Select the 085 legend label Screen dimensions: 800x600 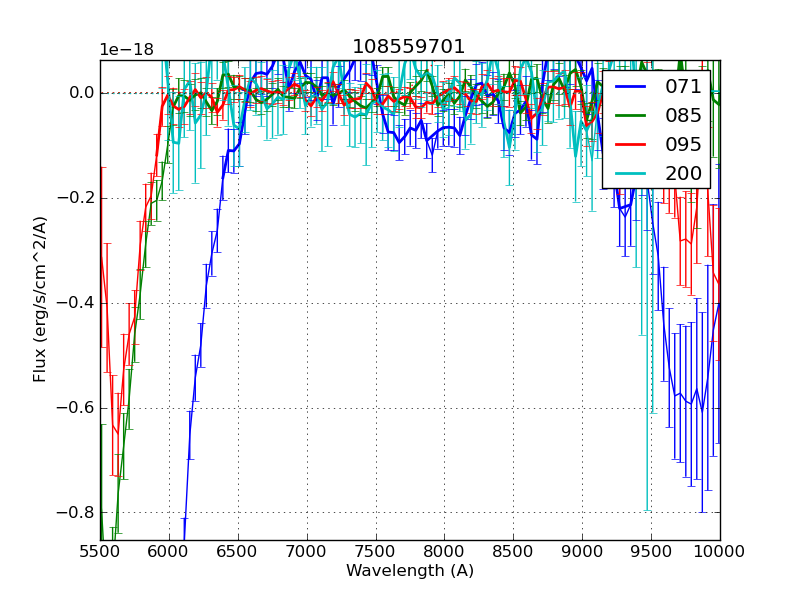(x=683, y=116)
